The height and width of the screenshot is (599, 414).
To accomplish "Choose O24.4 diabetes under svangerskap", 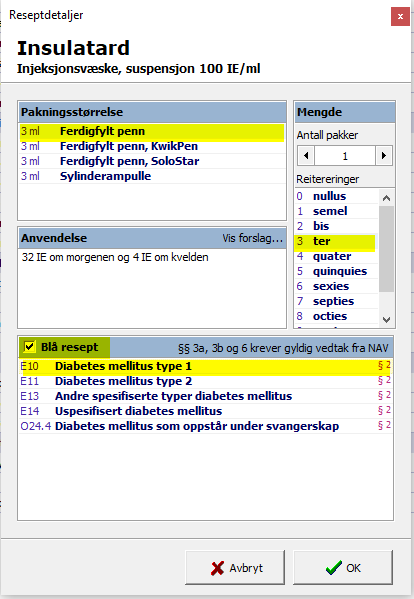I will click(205, 426).
